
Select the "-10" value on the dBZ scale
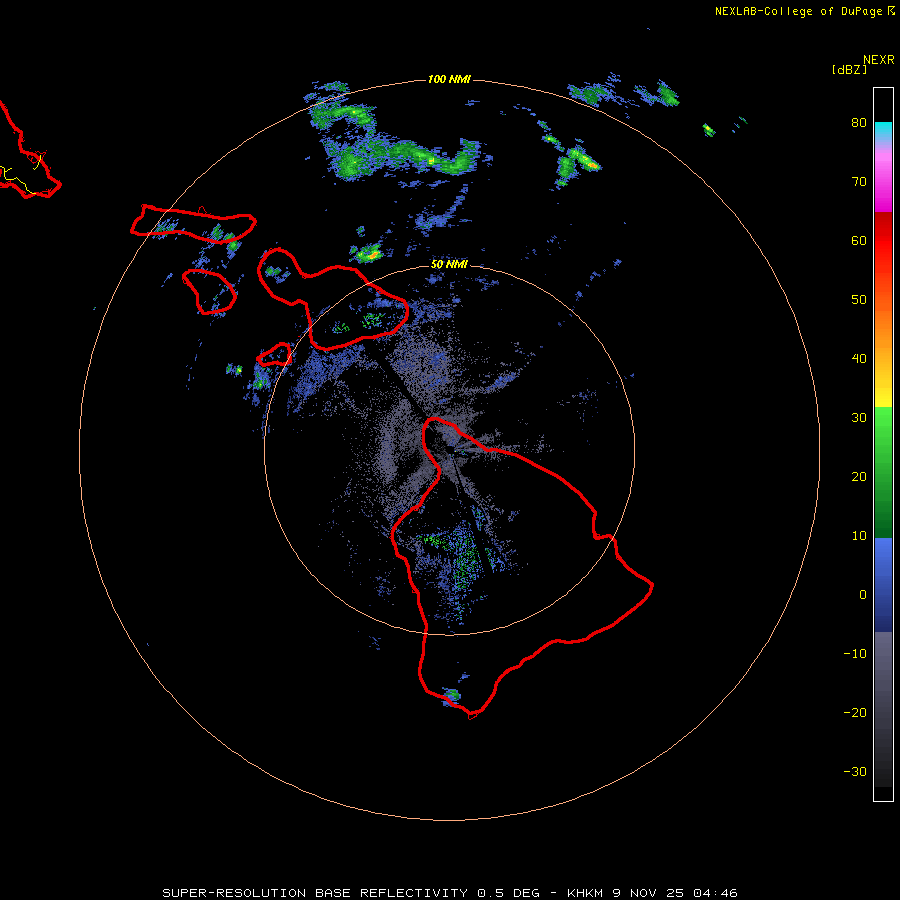pyautogui.click(x=855, y=654)
